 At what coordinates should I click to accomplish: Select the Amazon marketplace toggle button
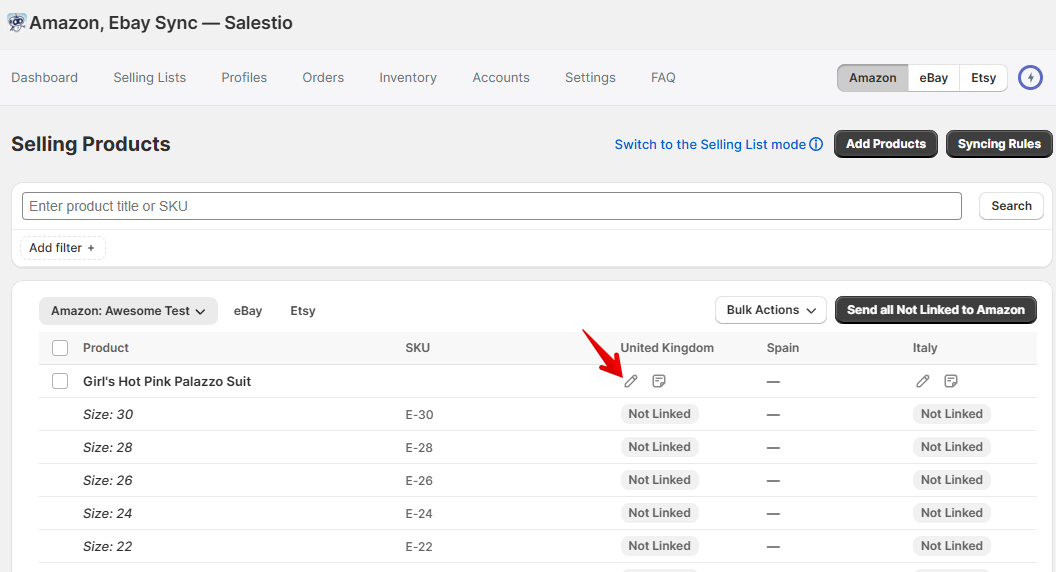pyautogui.click(x=872, y=77)
